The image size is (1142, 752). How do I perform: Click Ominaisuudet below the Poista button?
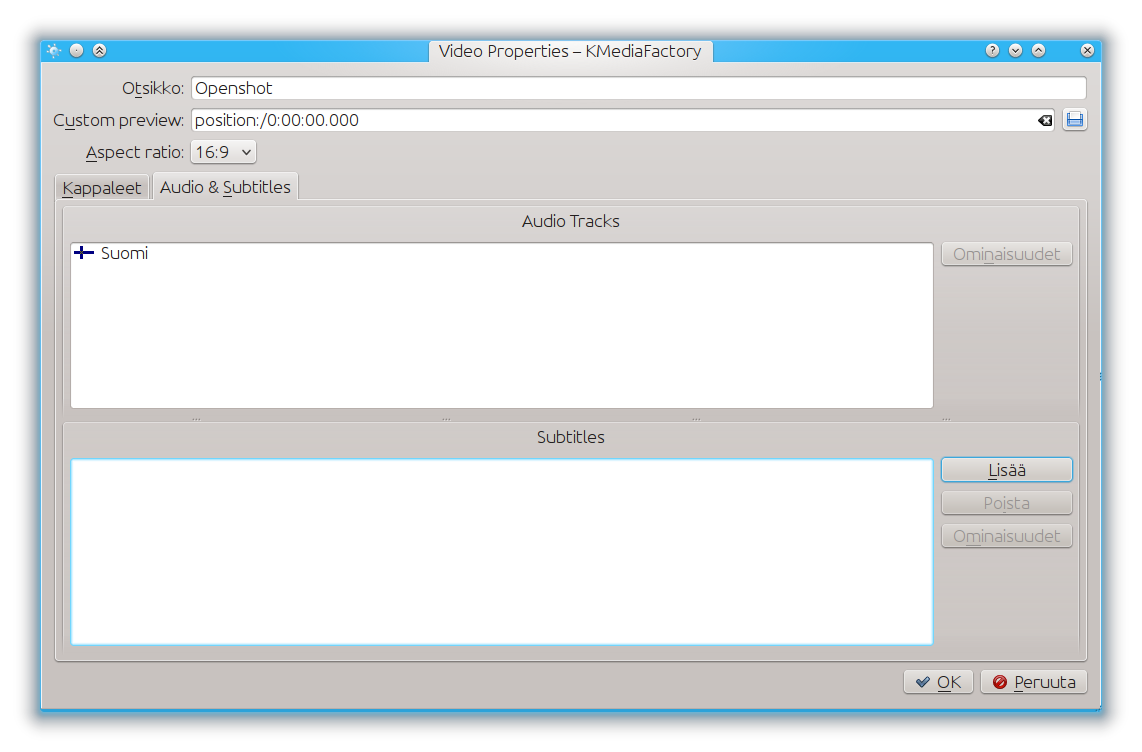coord(1007,536)
